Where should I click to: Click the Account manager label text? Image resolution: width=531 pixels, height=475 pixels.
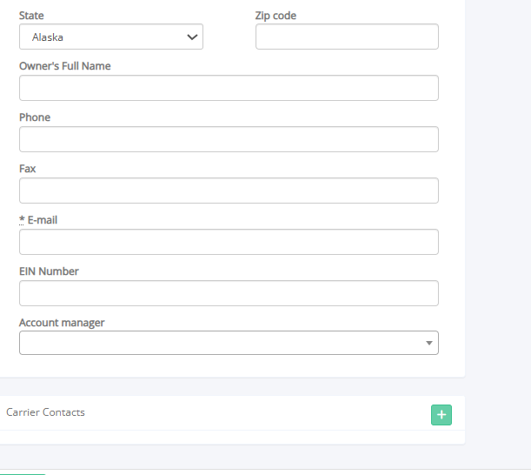click(x=62, y=323)
